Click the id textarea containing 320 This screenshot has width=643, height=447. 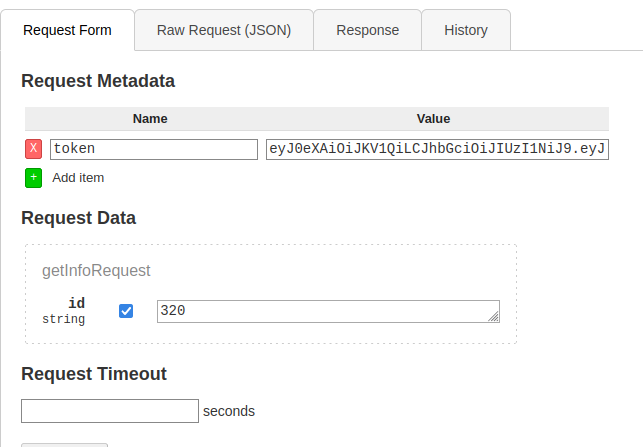(328, 311)
